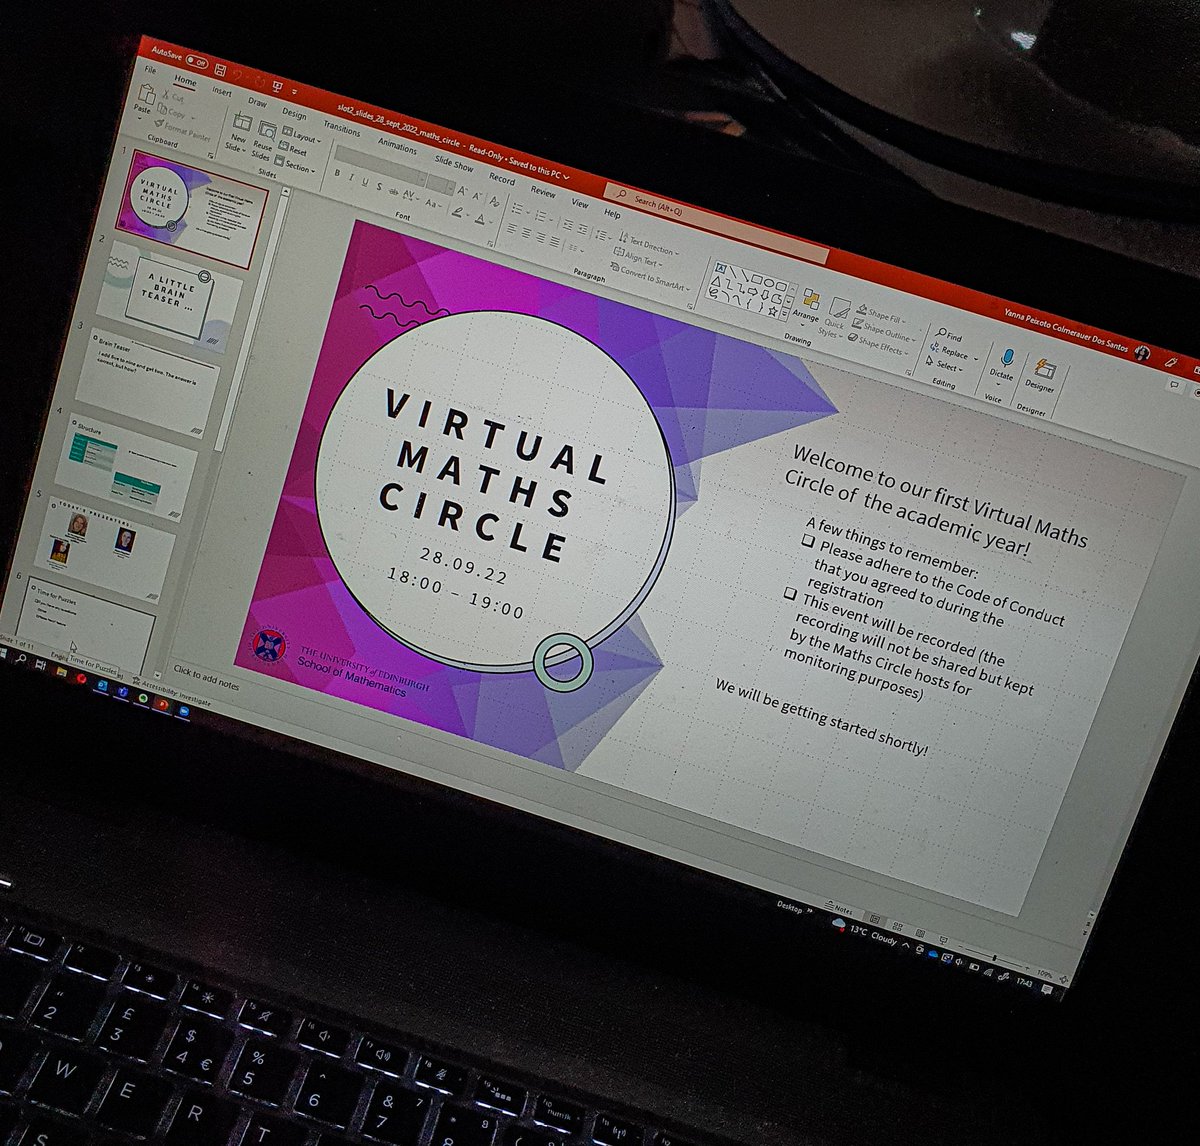Expand the Shape Fill dropdown
The image size is (1200, 1146).
[x=881, y=315]
